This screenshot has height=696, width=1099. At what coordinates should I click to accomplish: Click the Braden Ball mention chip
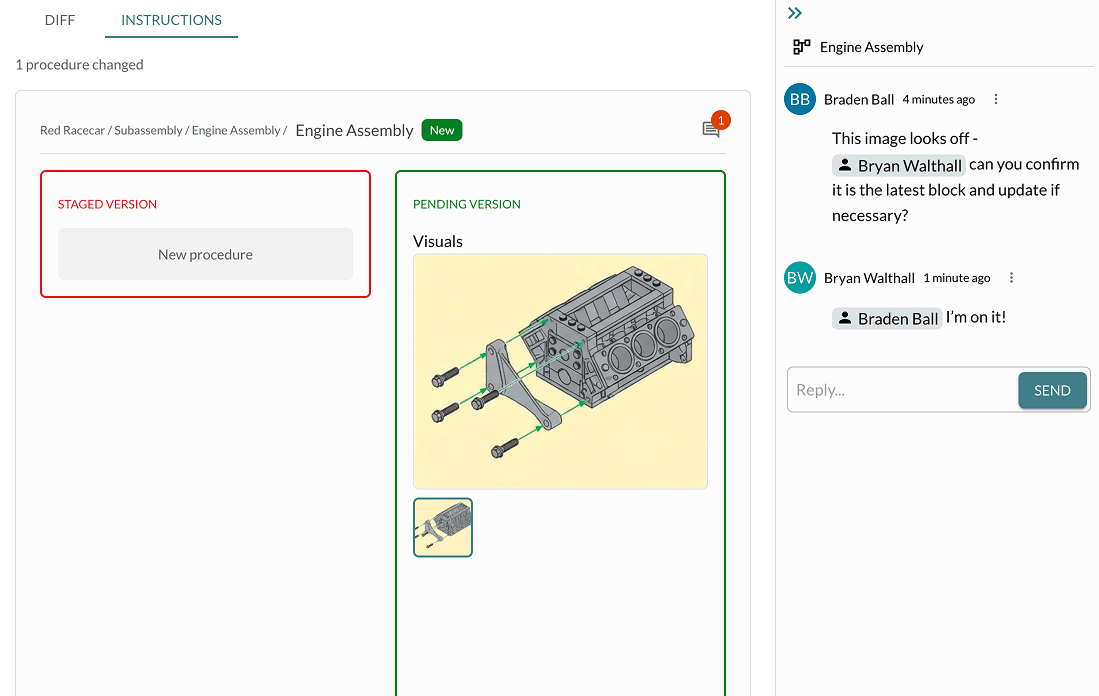click(887, 317)
